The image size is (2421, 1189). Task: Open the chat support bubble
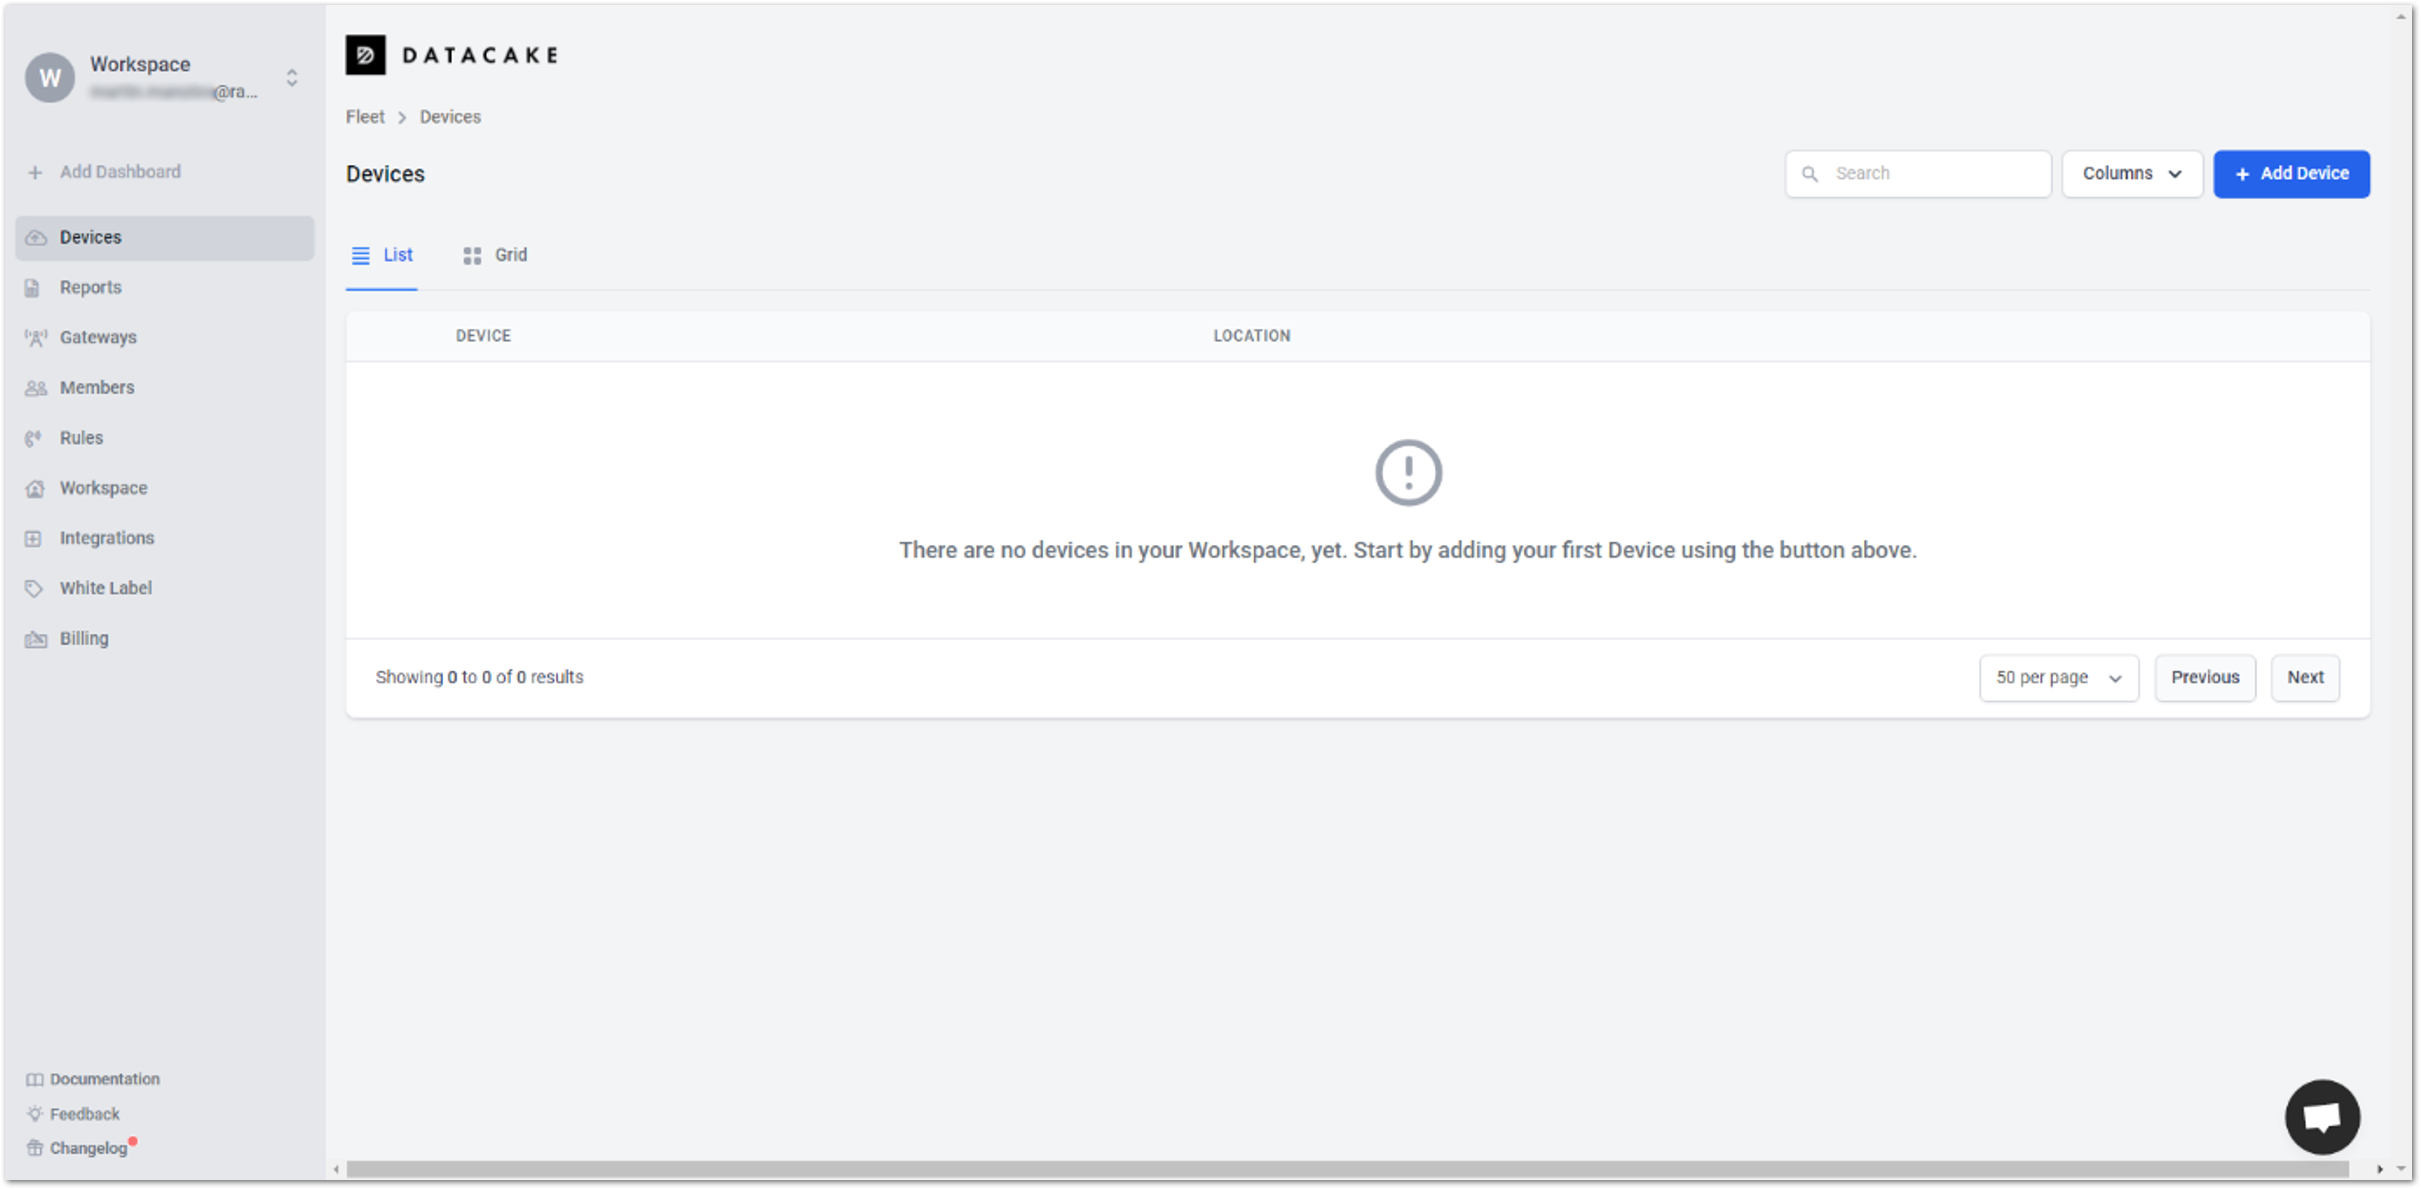[2322, 1116]
